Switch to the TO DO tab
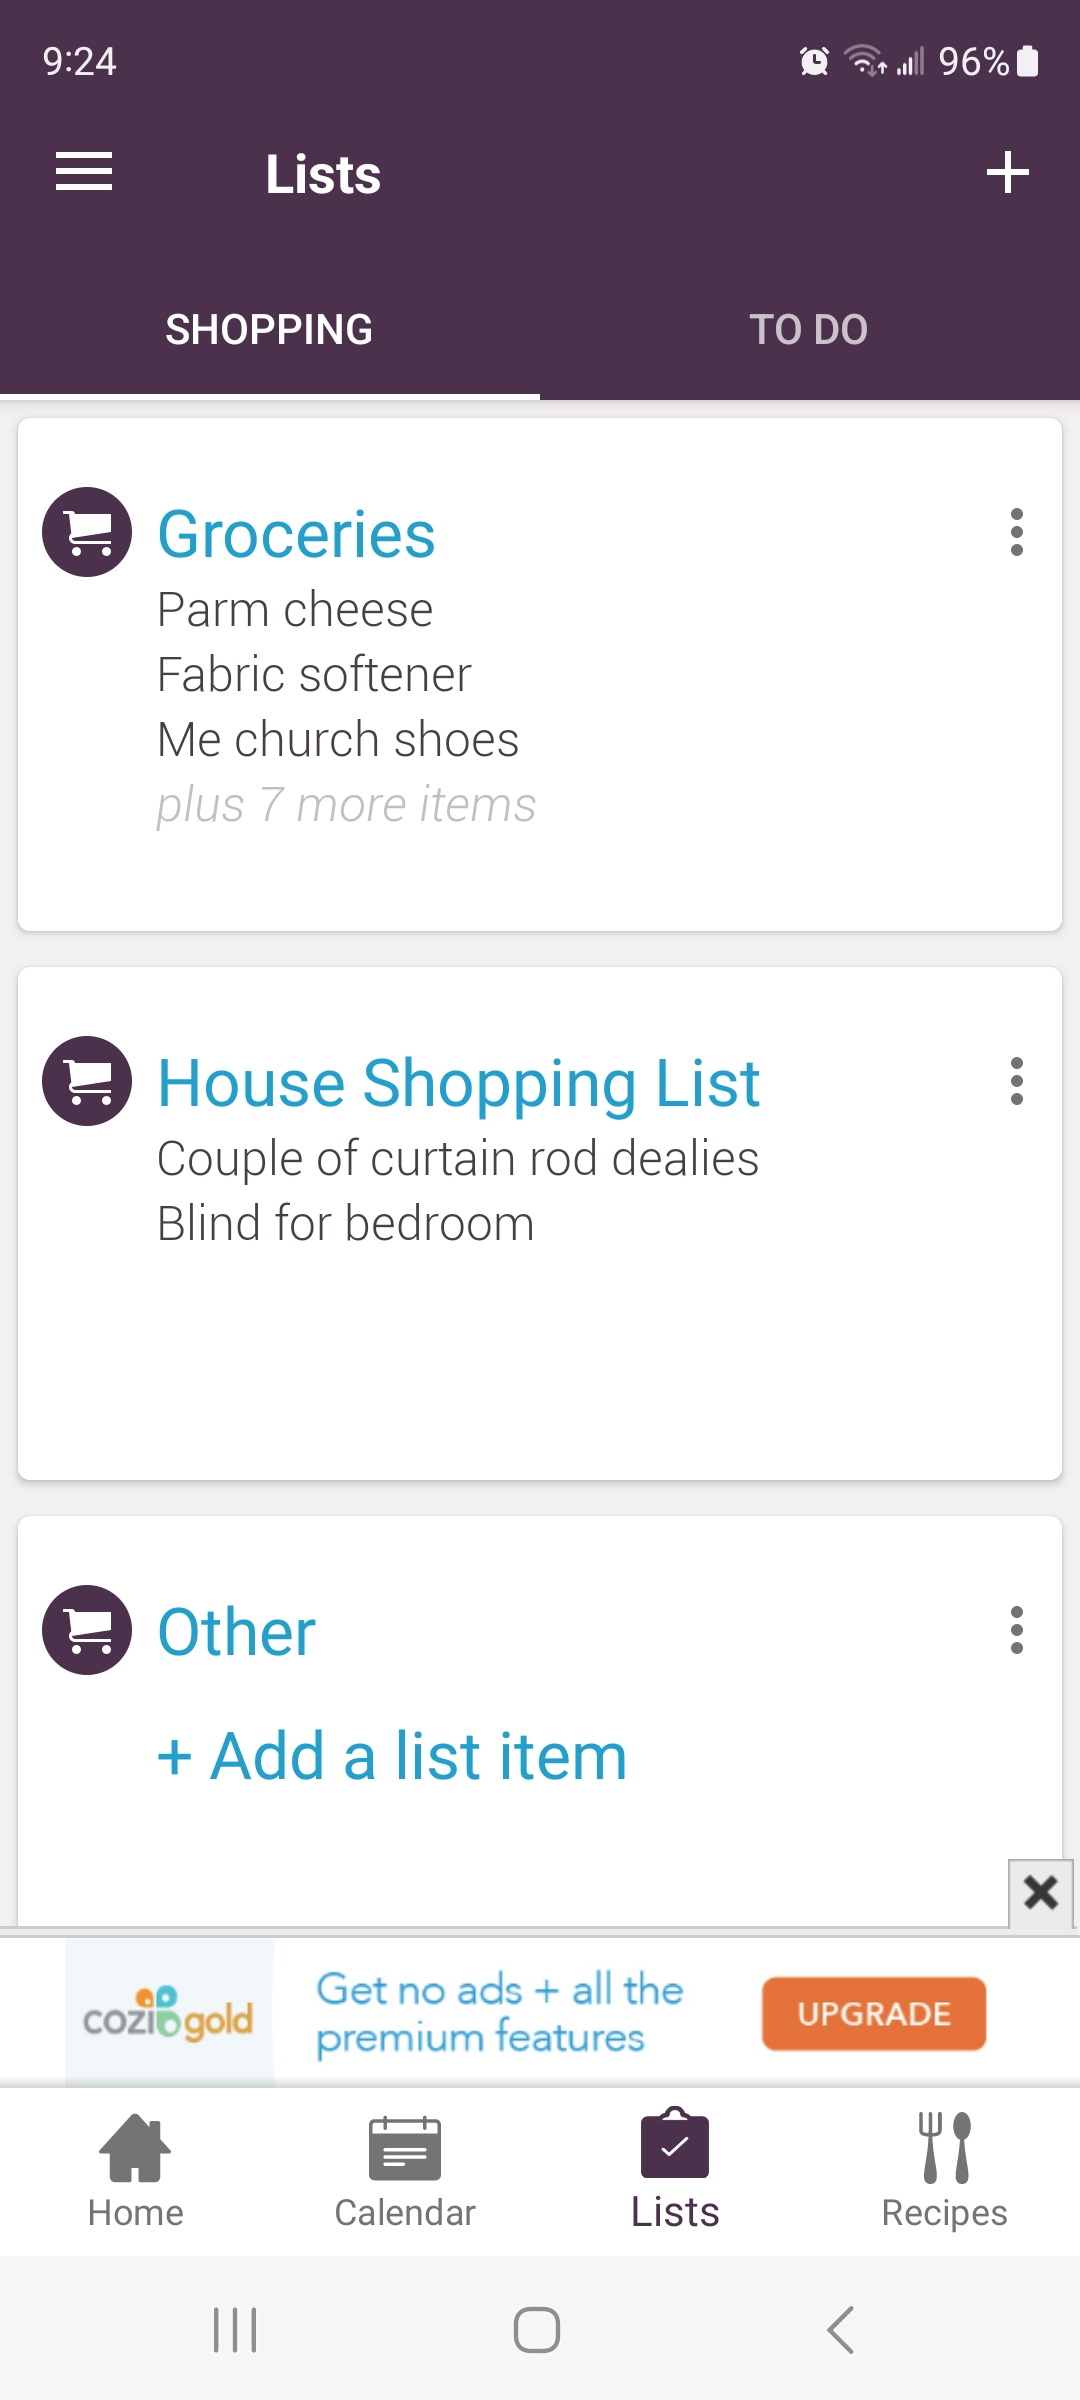1080x2400 pixels. (x=809, y=330)
